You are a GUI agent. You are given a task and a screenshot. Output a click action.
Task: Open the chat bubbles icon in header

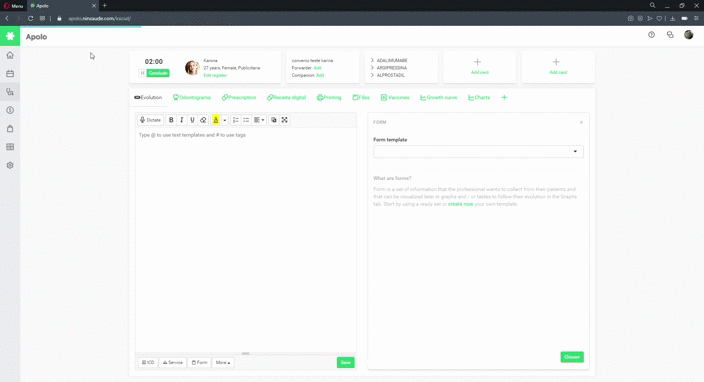pos(670,35)
